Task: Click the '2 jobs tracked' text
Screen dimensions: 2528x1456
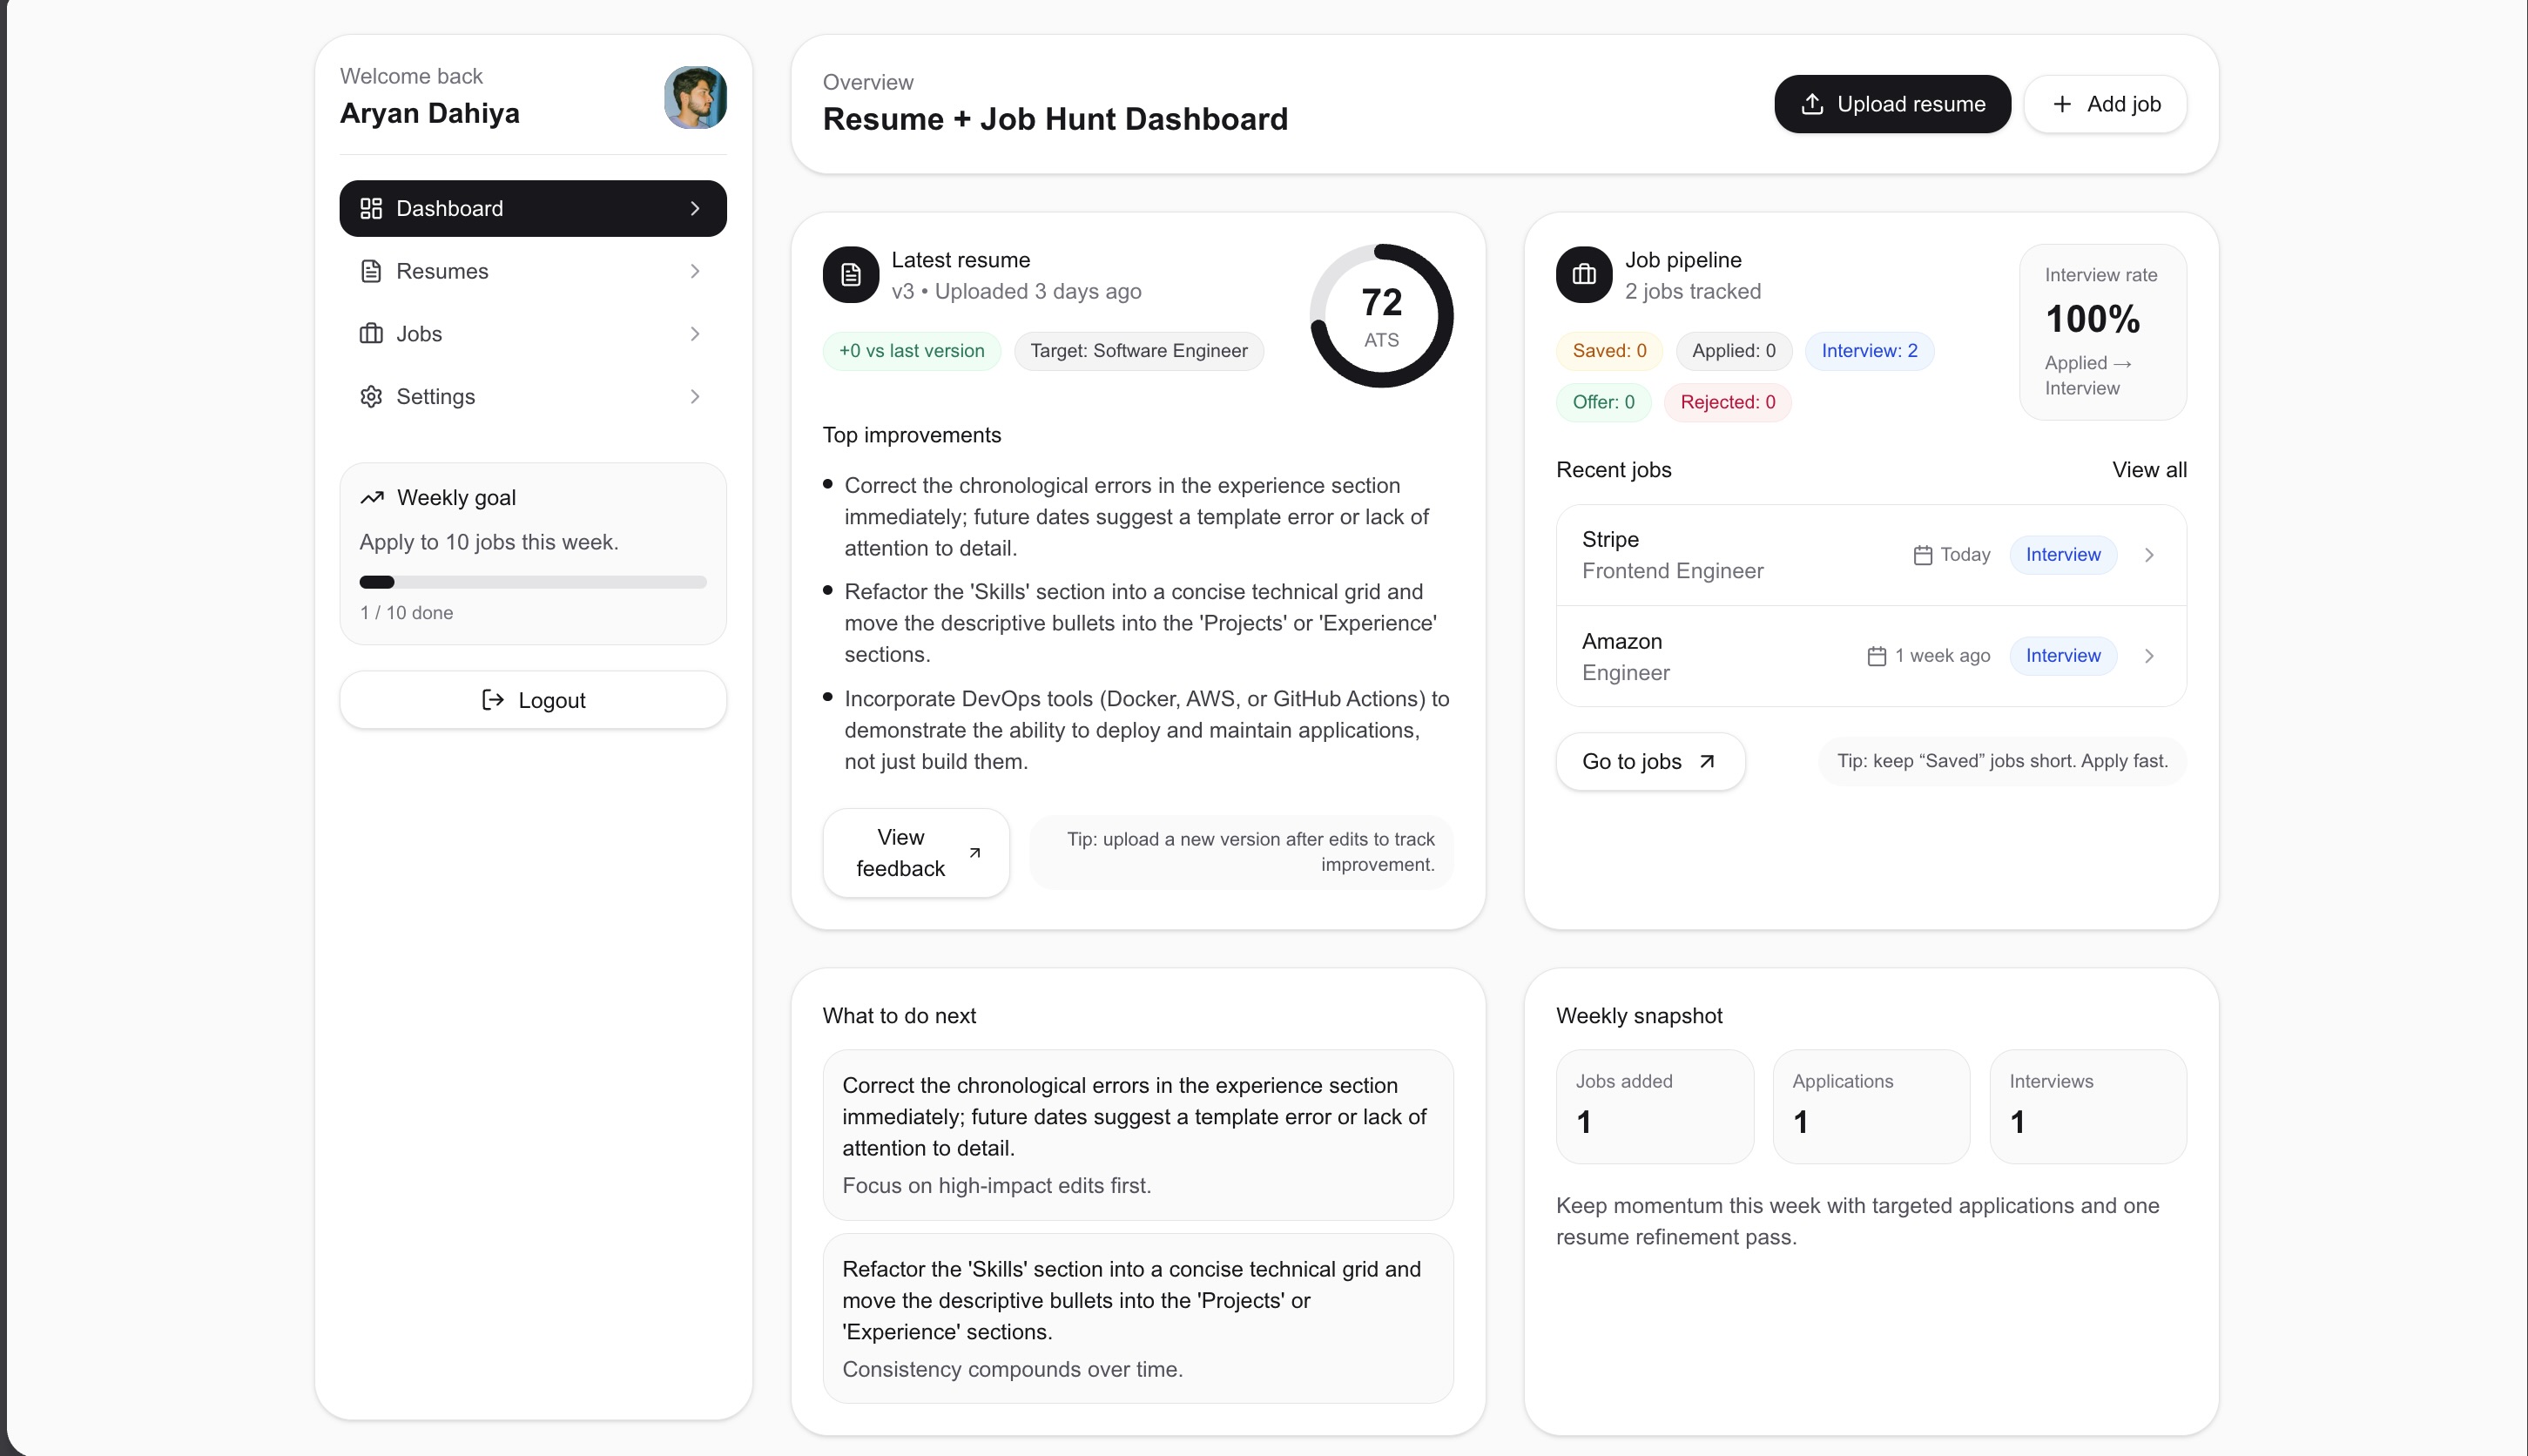Action: tap(1693, 292)
